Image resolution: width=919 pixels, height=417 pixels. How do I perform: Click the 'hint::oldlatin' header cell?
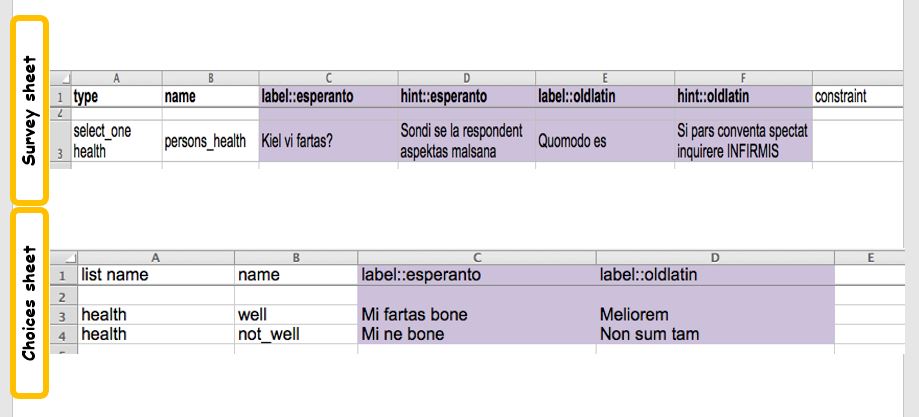tap(743, 97)
